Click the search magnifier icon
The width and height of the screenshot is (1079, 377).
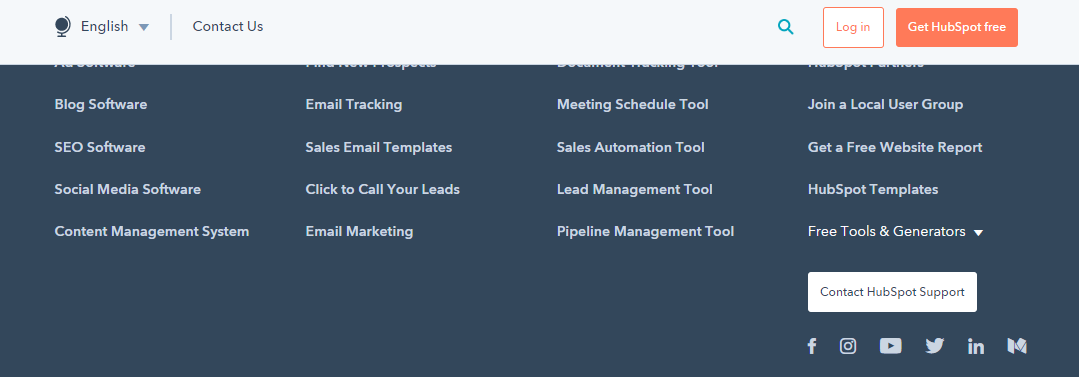click(x=785, y=27)
